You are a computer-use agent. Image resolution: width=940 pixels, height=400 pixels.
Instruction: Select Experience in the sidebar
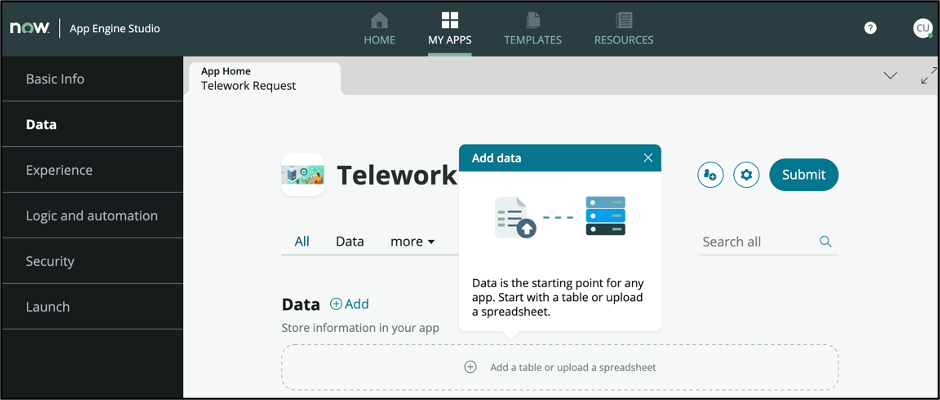[x=59, y=170]
